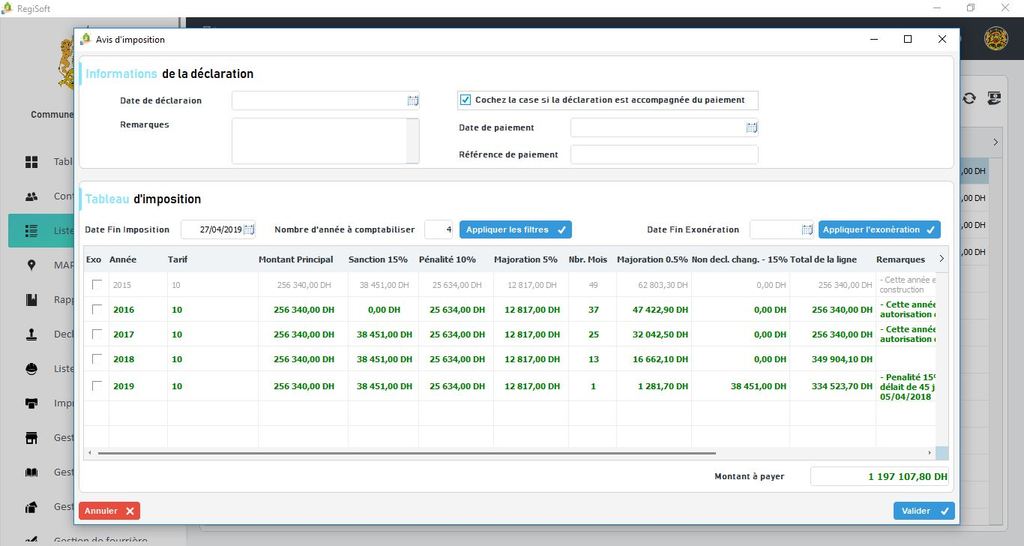Tick the Exo checkbox for year 2016
The image size is (1024, 546).
point(97,310)
